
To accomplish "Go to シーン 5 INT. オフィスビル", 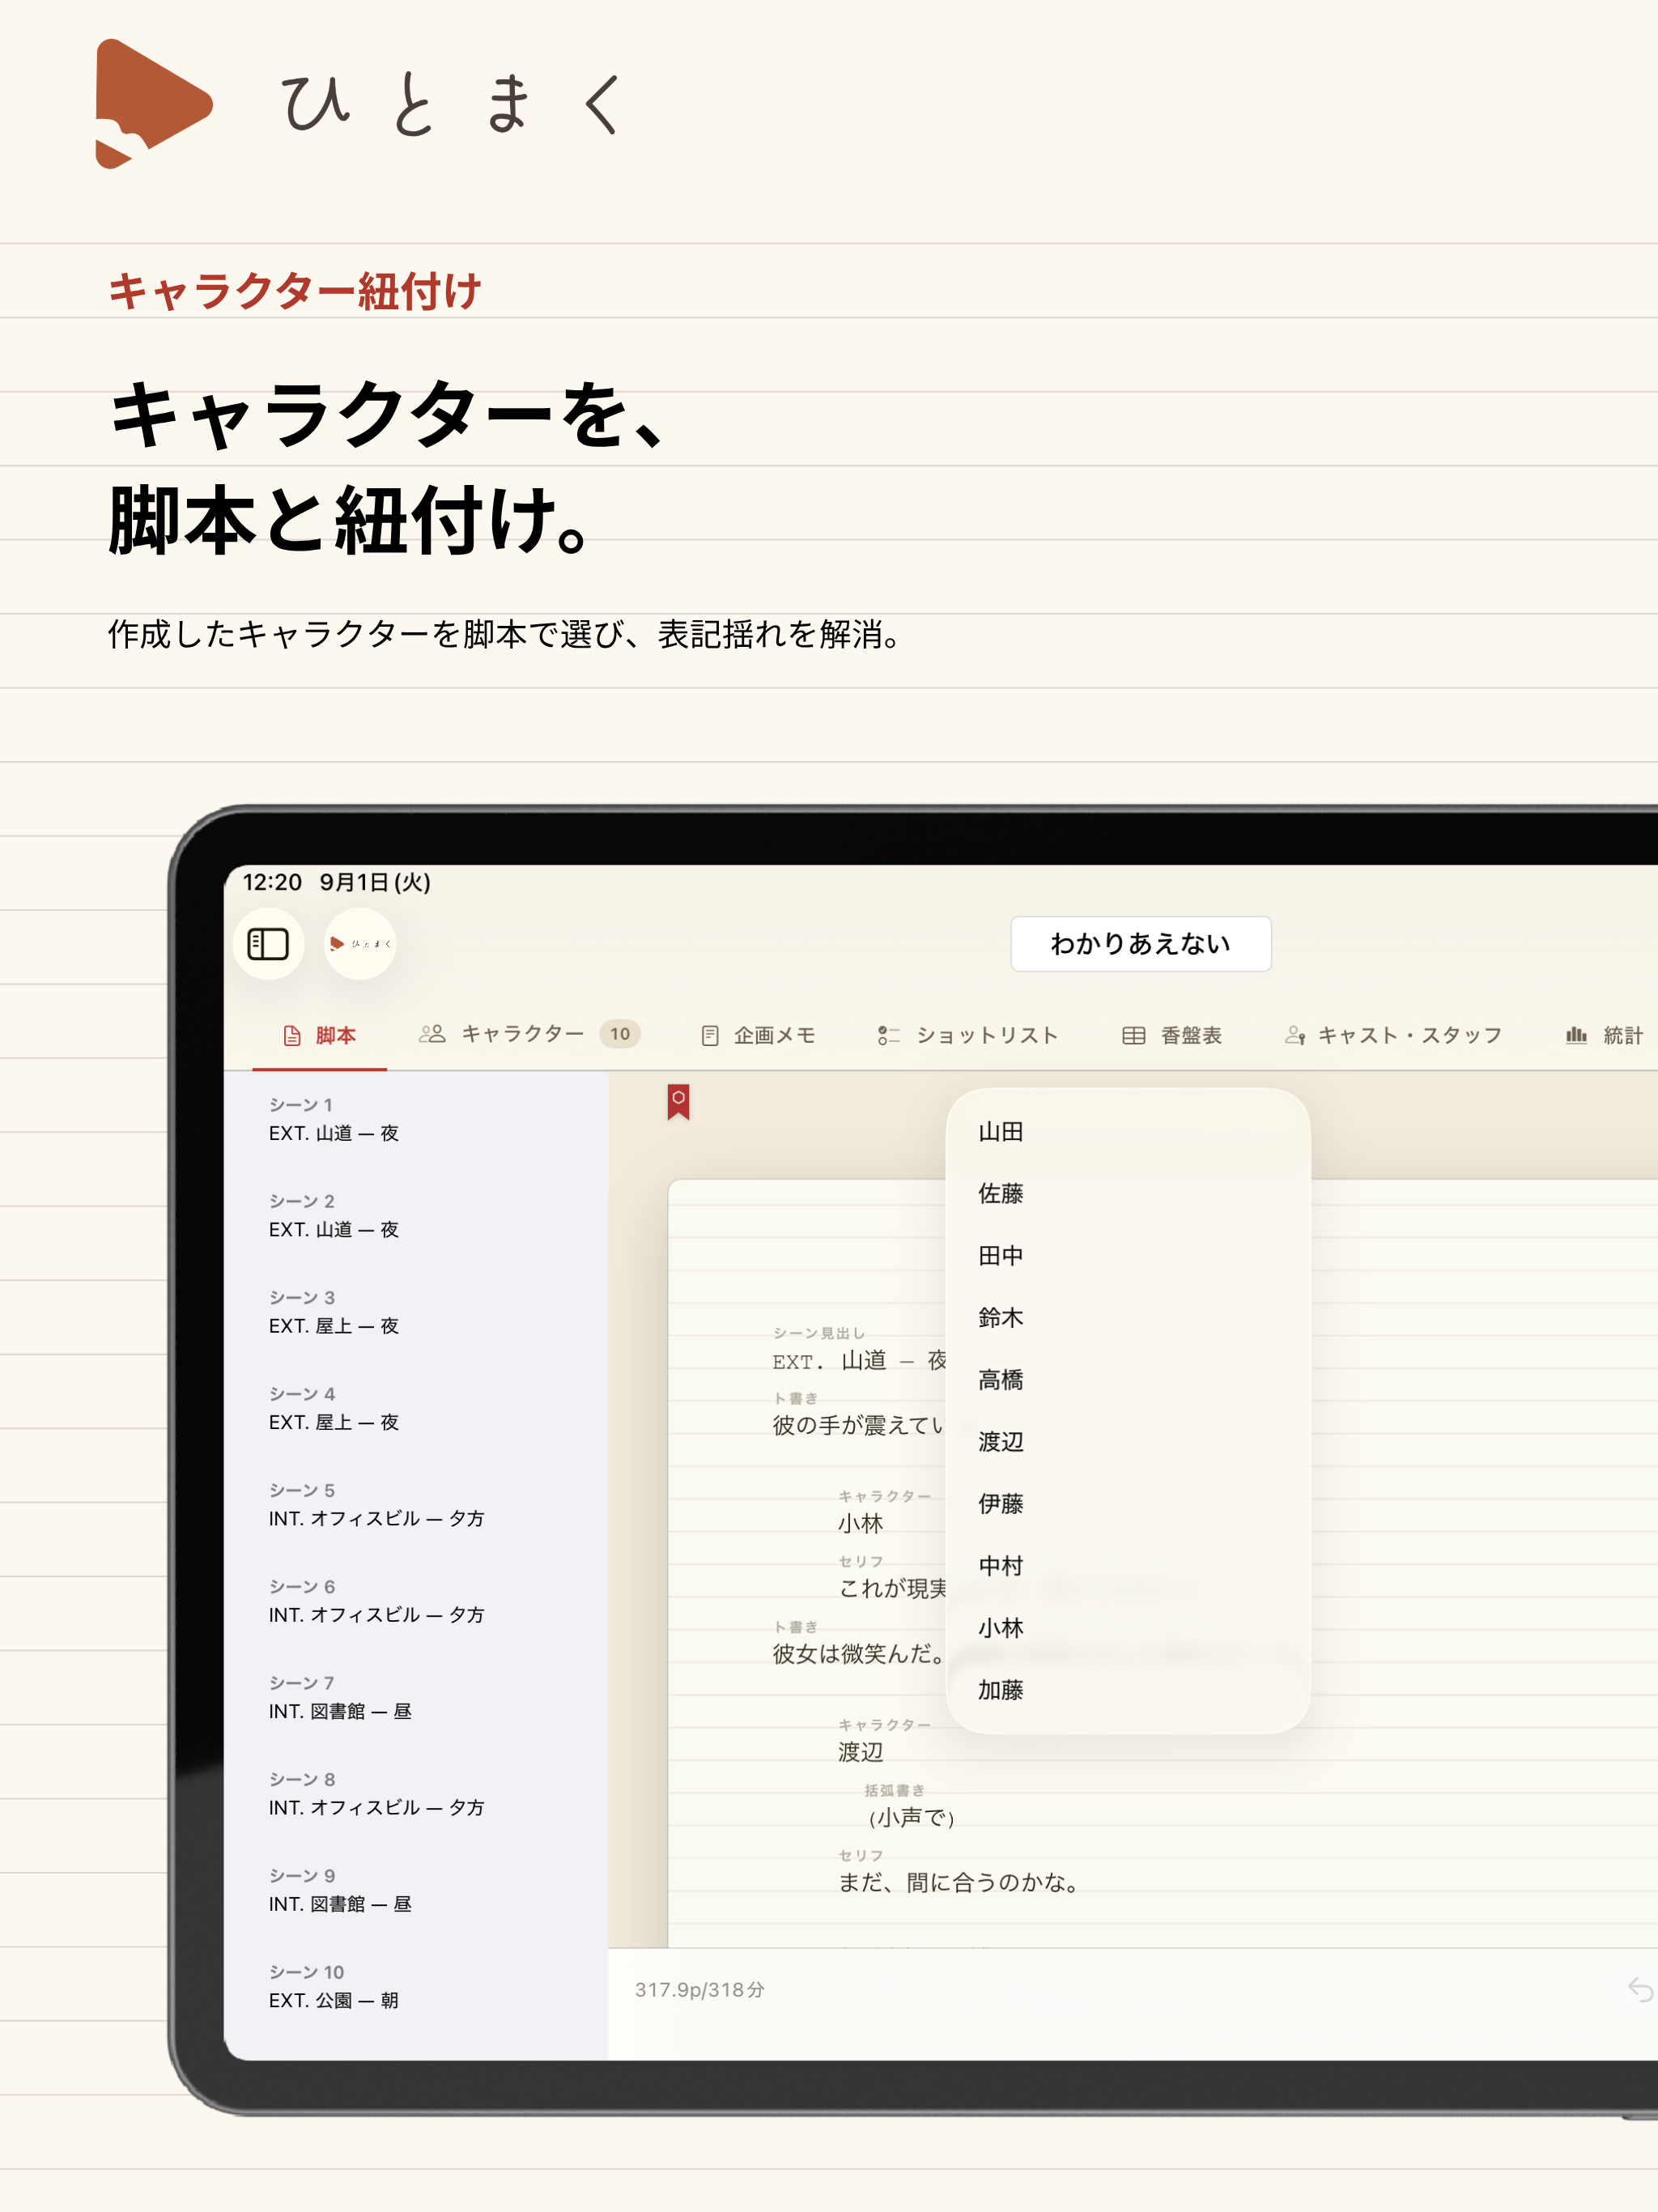I will pyautogui.click(x=415, y=1504).
